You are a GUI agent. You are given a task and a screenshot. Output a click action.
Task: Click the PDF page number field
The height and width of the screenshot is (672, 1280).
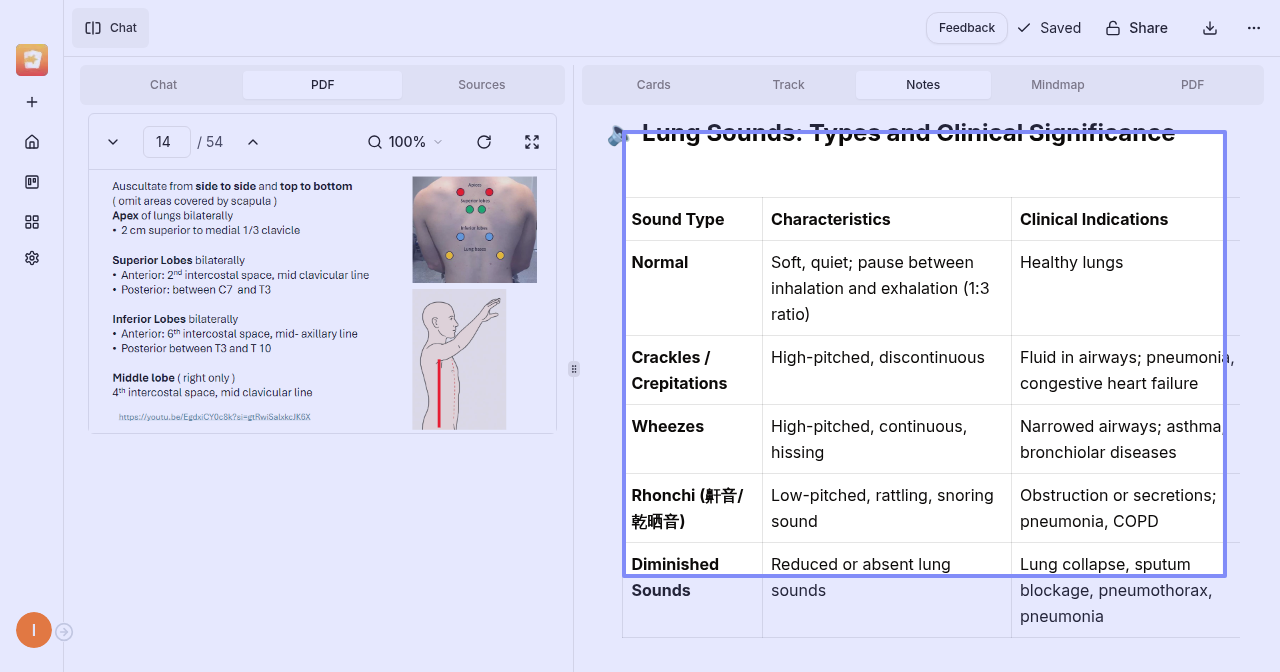167,142
